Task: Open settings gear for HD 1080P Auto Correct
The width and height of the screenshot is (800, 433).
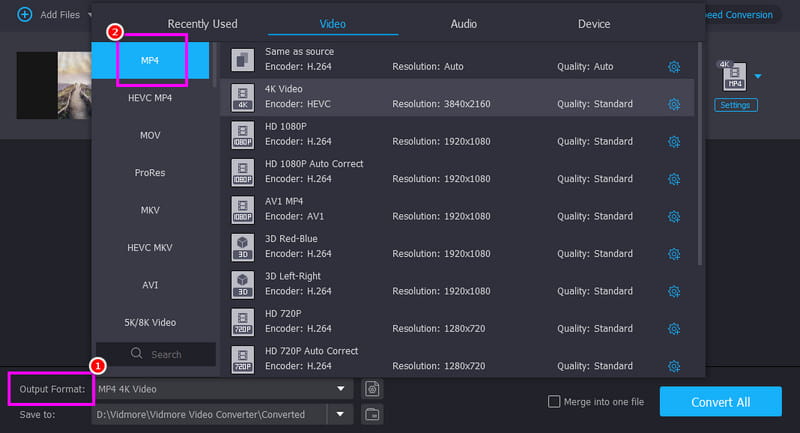Action: 673,179
